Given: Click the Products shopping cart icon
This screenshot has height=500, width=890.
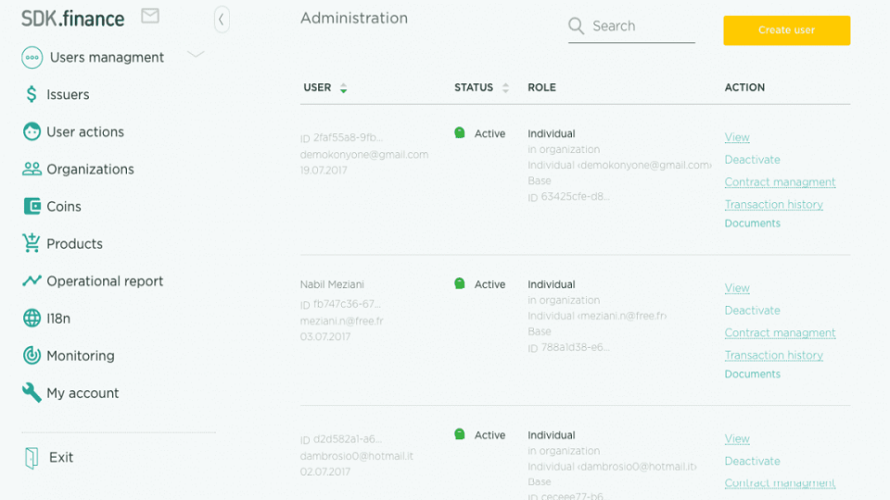Looking at the screenshot, I should [31, 243].
